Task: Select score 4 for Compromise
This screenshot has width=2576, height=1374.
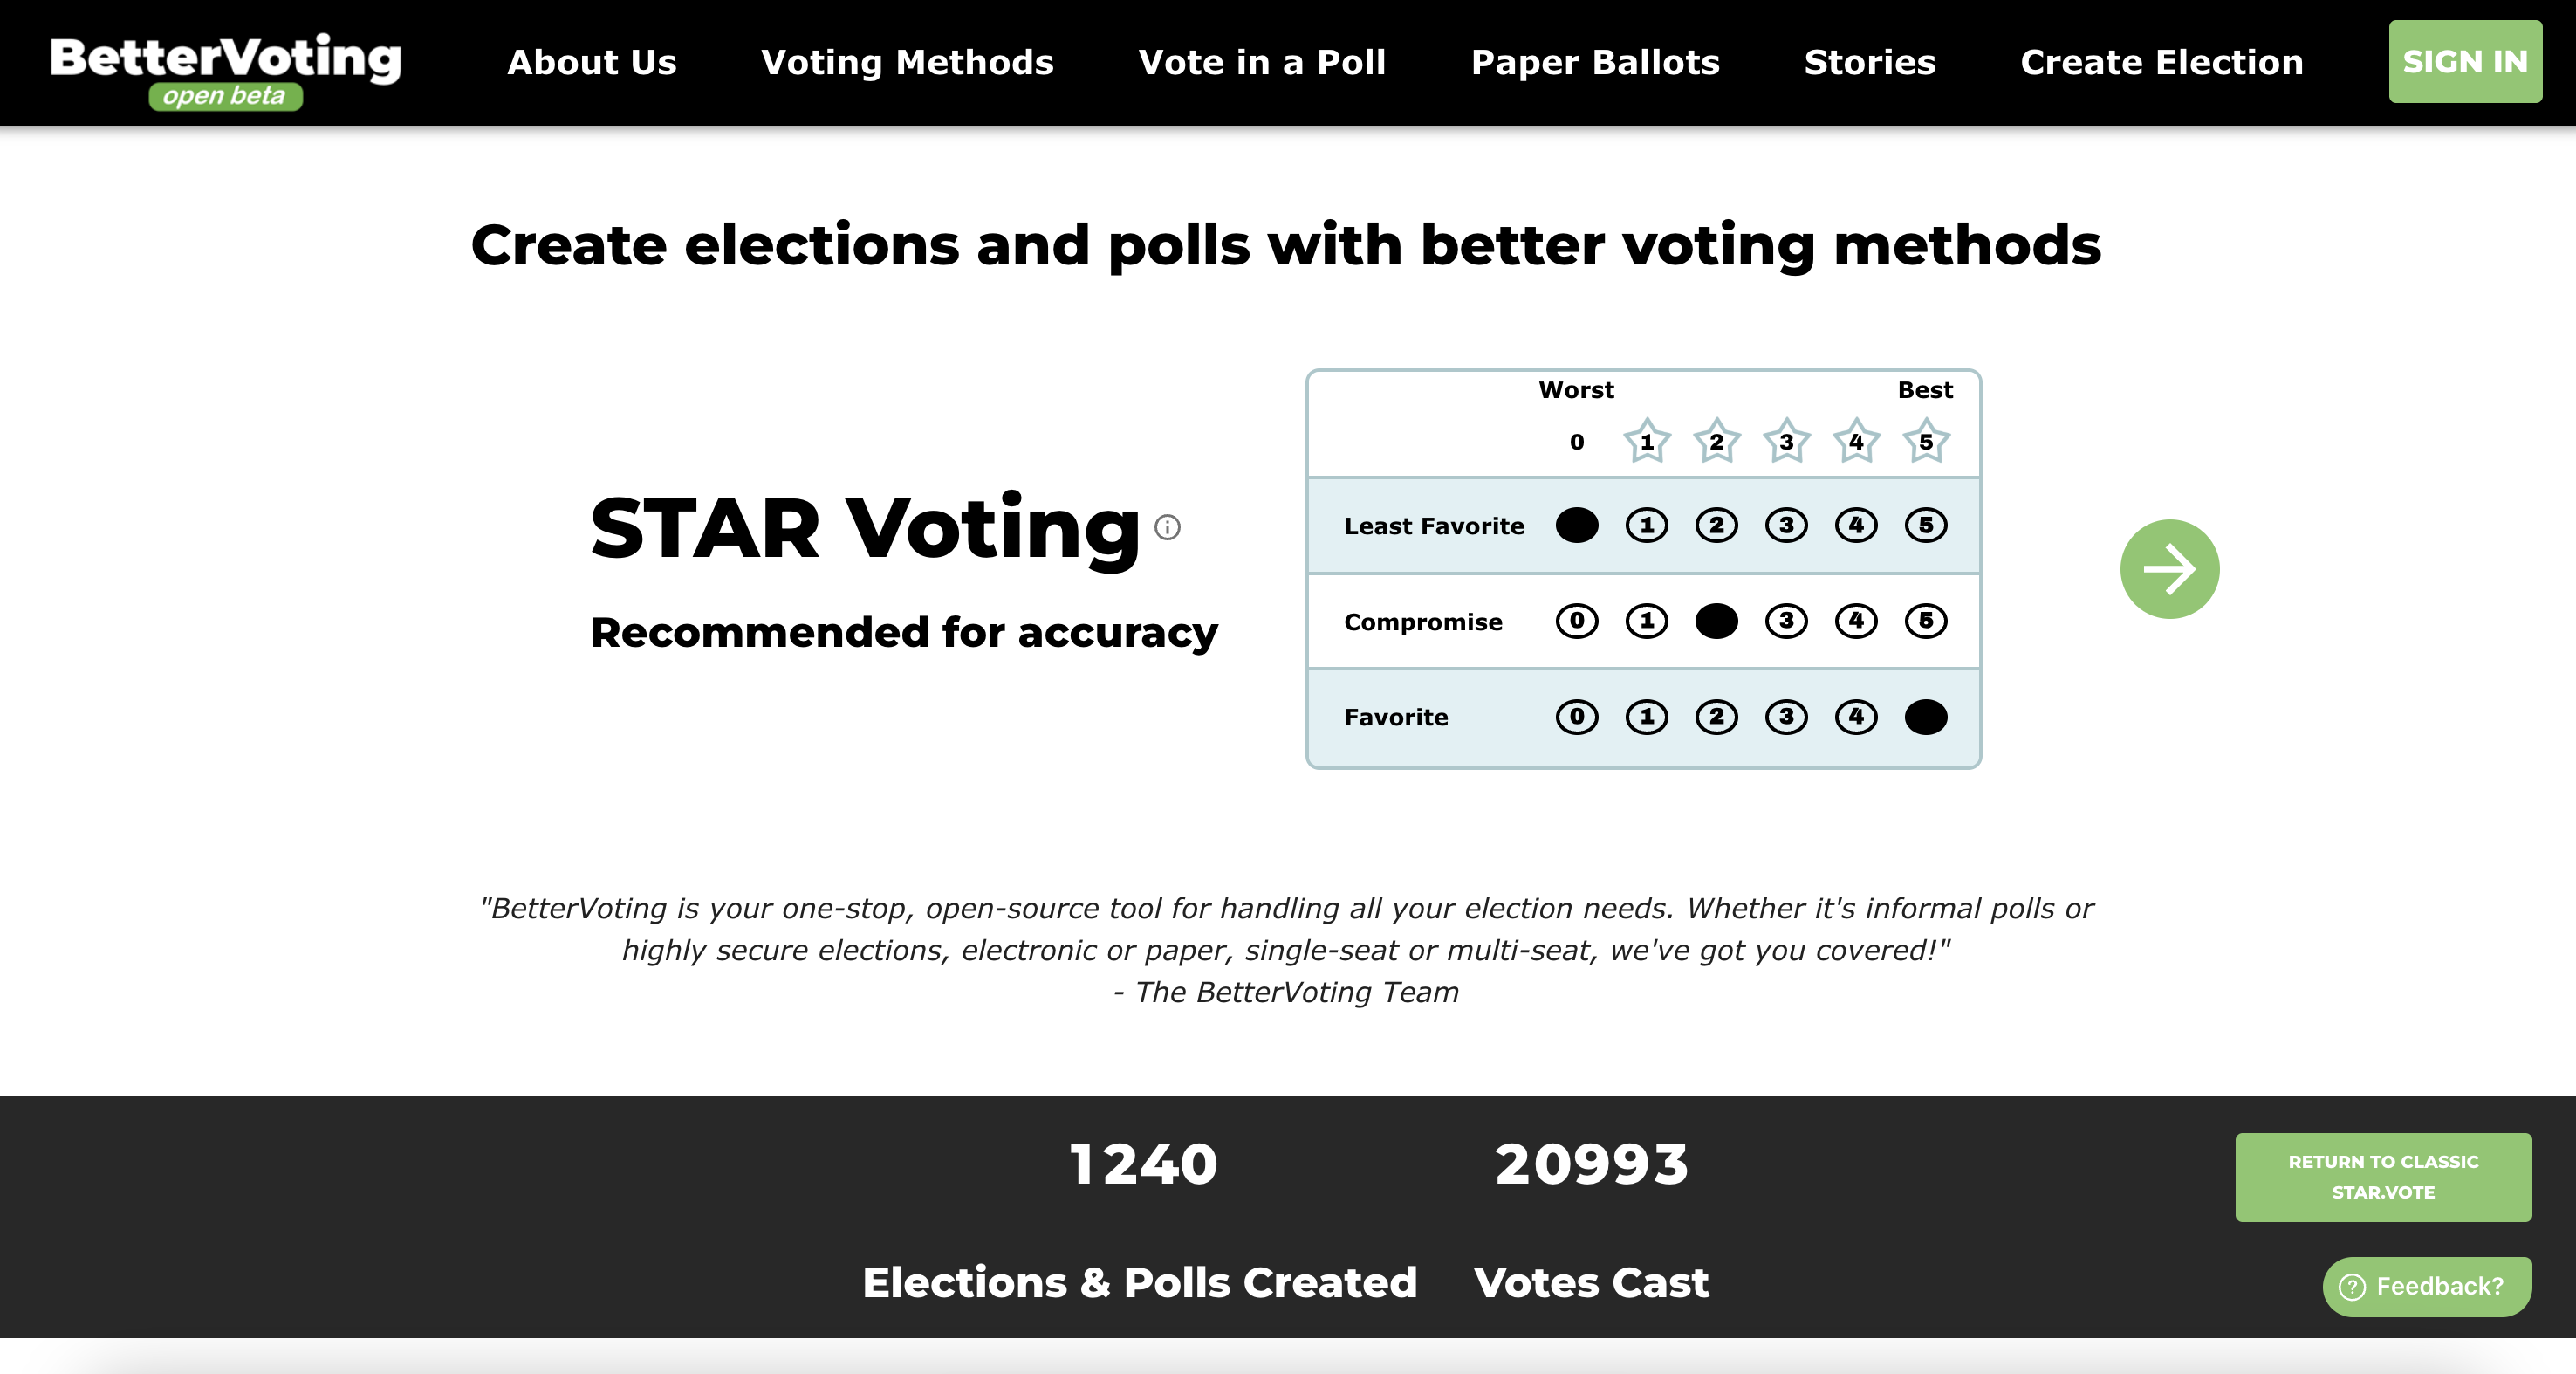Action: tap(1856, 621)
